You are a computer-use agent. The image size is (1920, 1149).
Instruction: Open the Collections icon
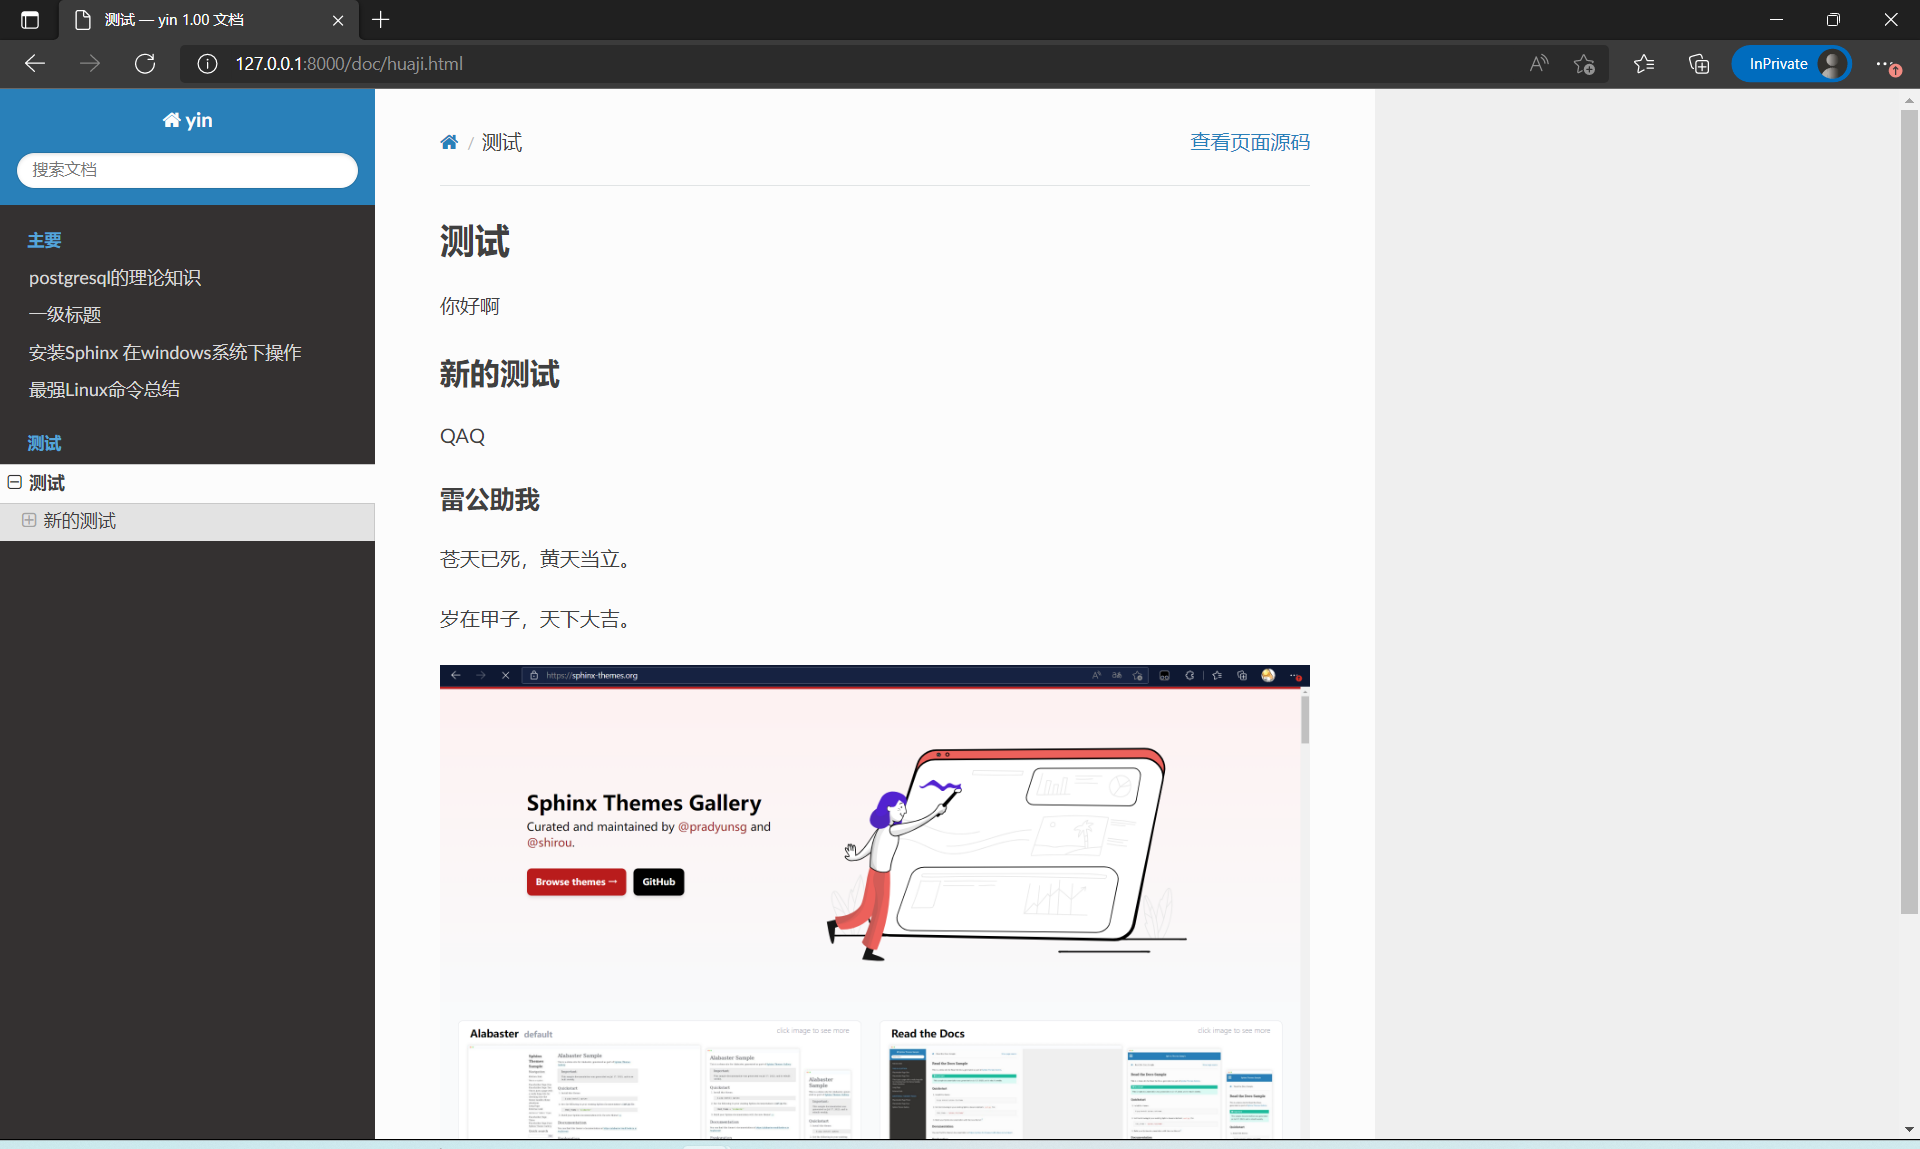pyautogui.click(x=1699, y=64)
